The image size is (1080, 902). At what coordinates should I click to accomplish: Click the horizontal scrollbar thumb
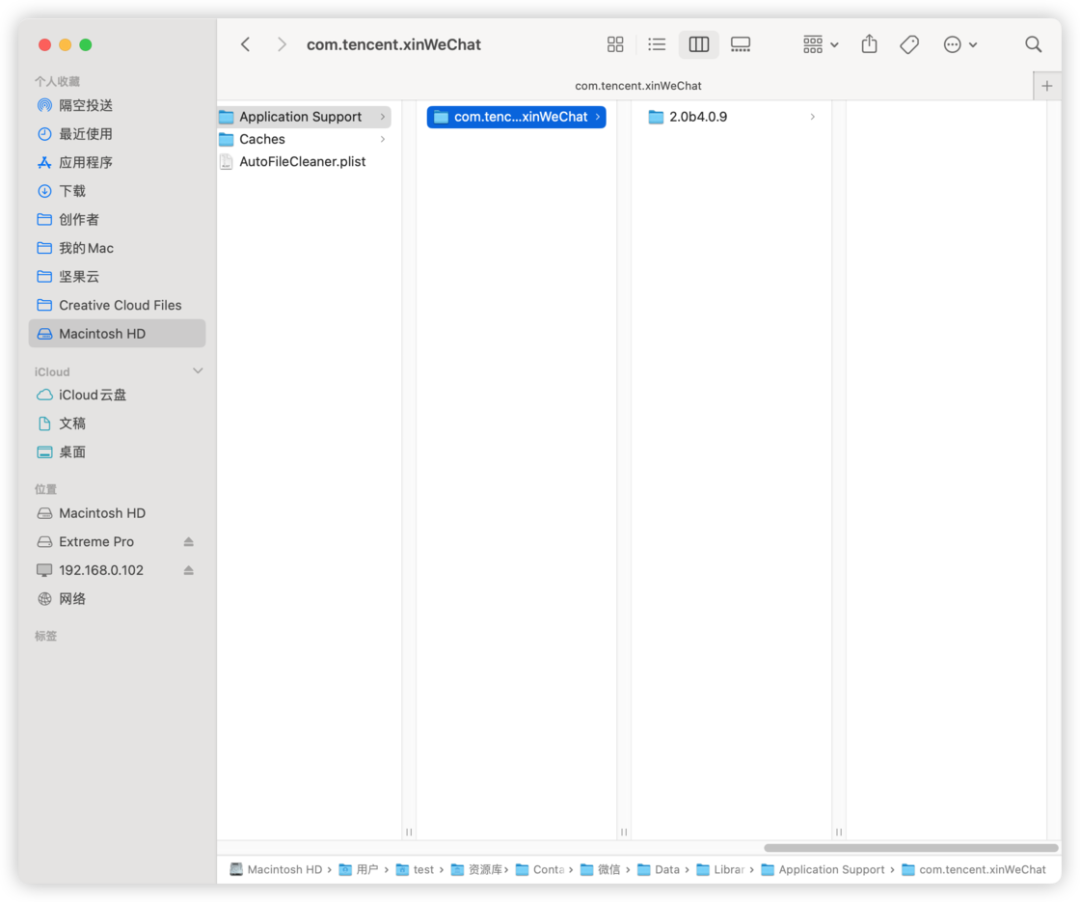pyautogui.click(x=911, y=848)
